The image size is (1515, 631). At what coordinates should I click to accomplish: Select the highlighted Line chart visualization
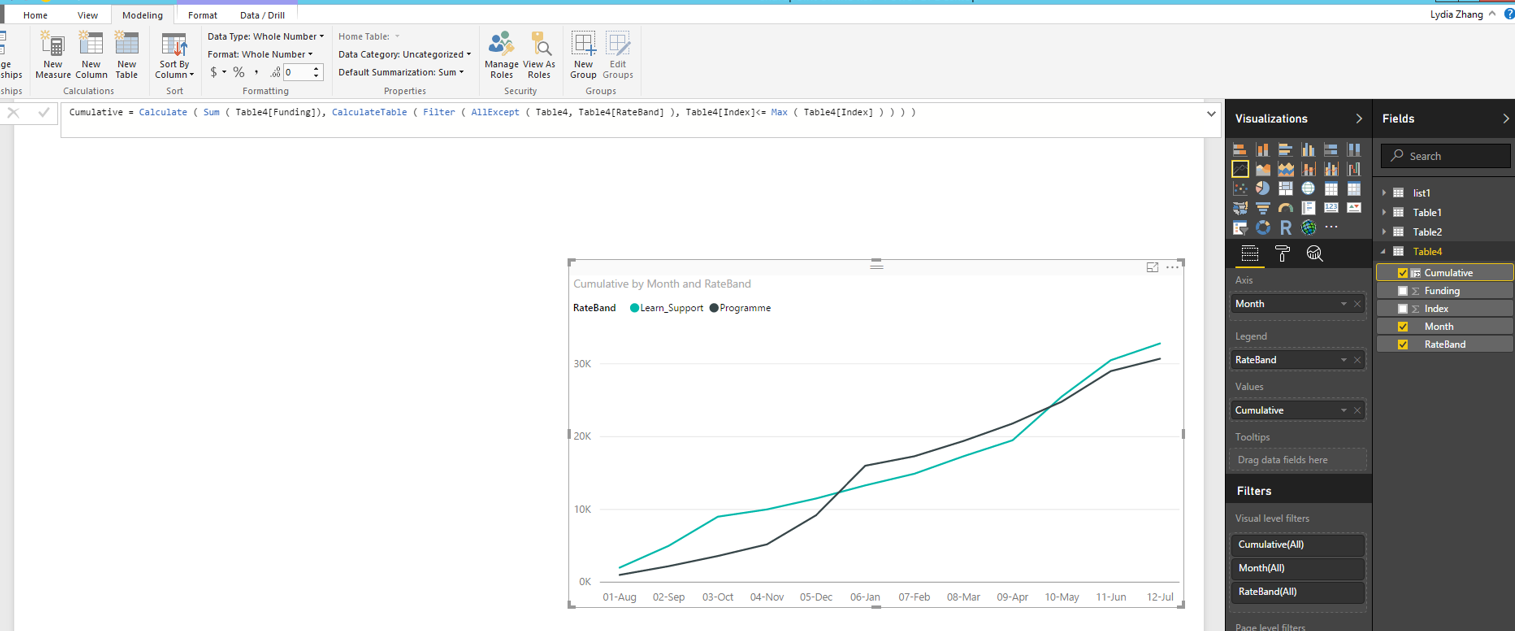[x=1240, y=169]
